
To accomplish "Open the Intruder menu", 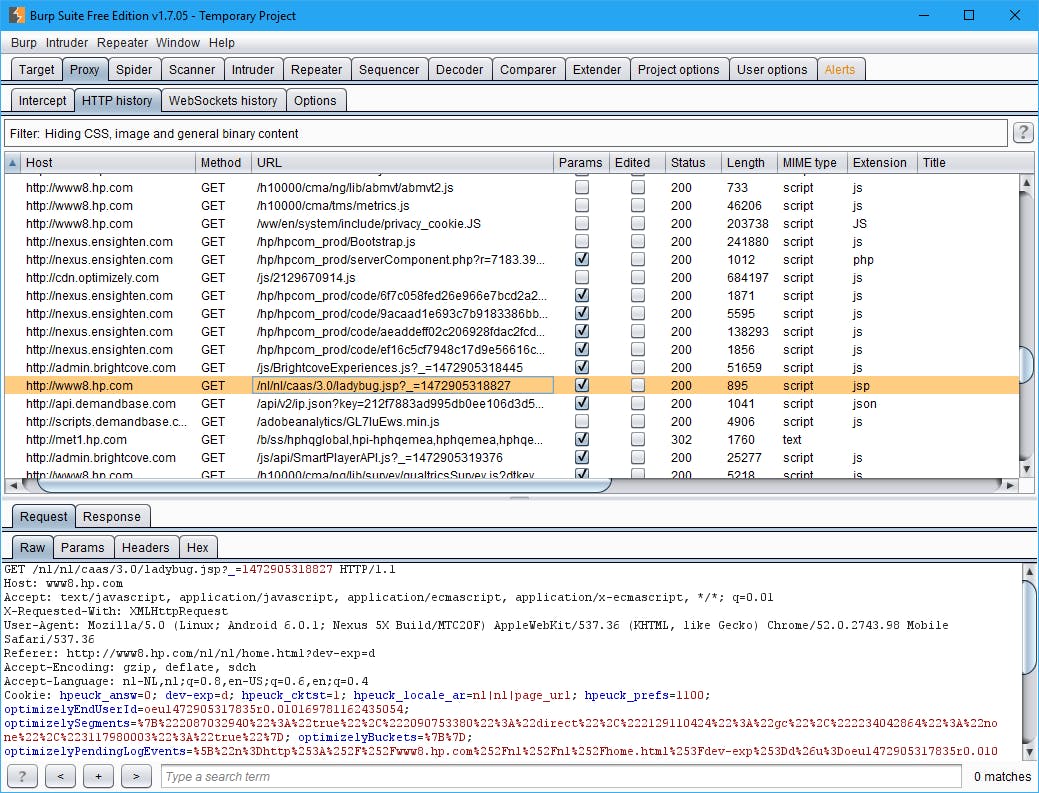I will coord(66,43).
